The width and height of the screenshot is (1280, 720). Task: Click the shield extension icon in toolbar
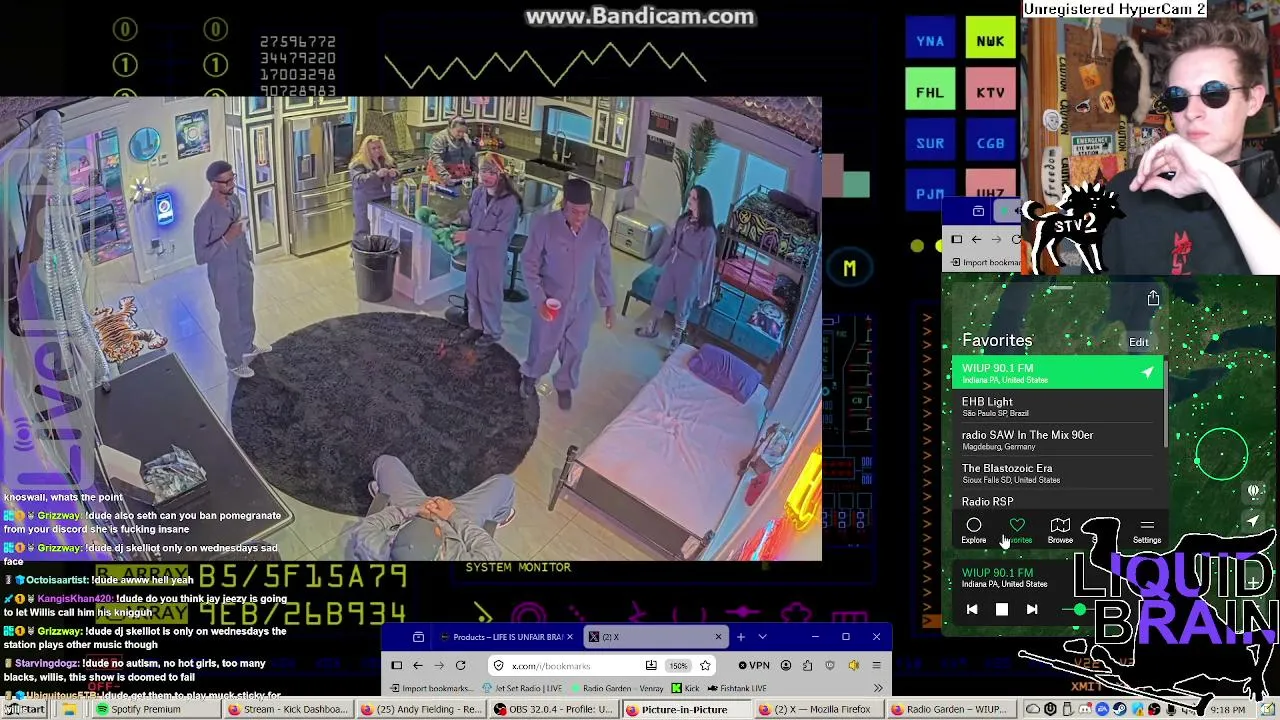(830, 665)
